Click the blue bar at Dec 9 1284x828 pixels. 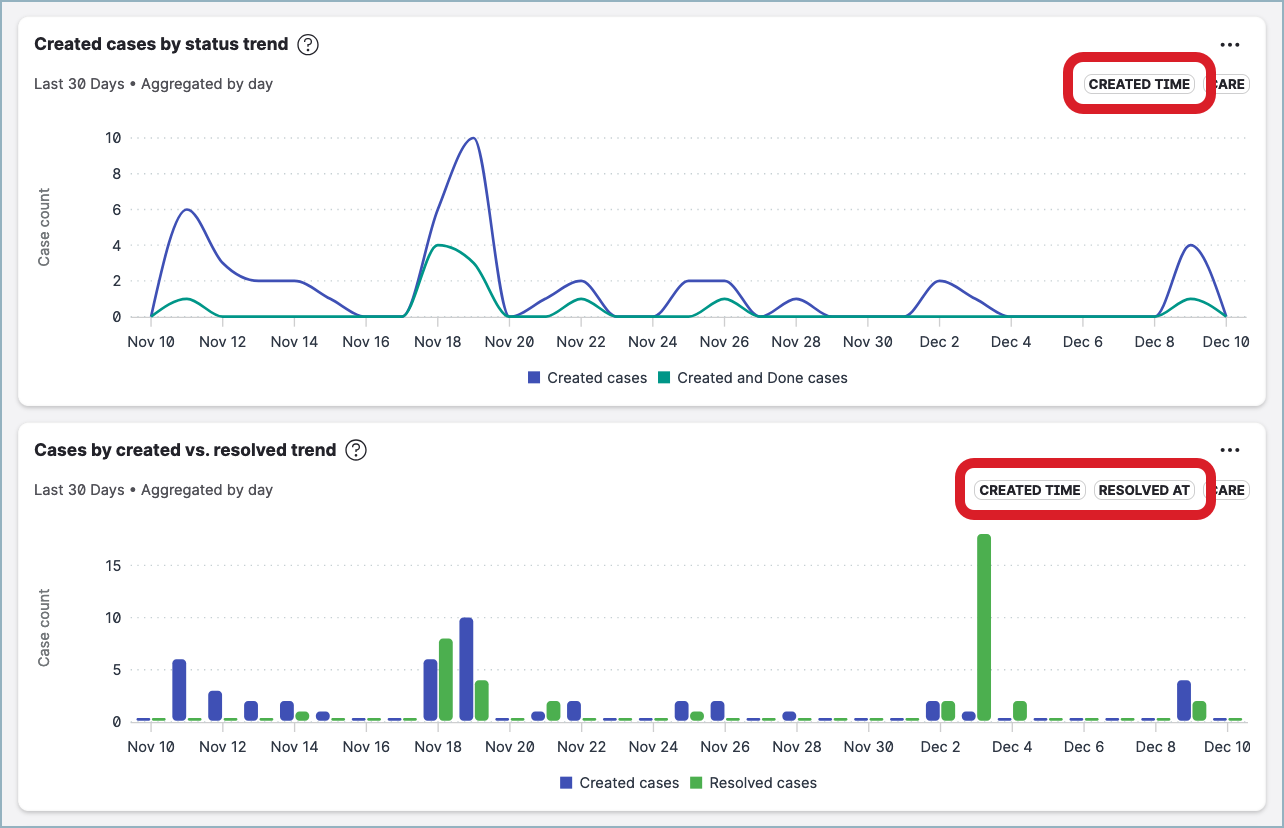click(x=1184, y=700)
